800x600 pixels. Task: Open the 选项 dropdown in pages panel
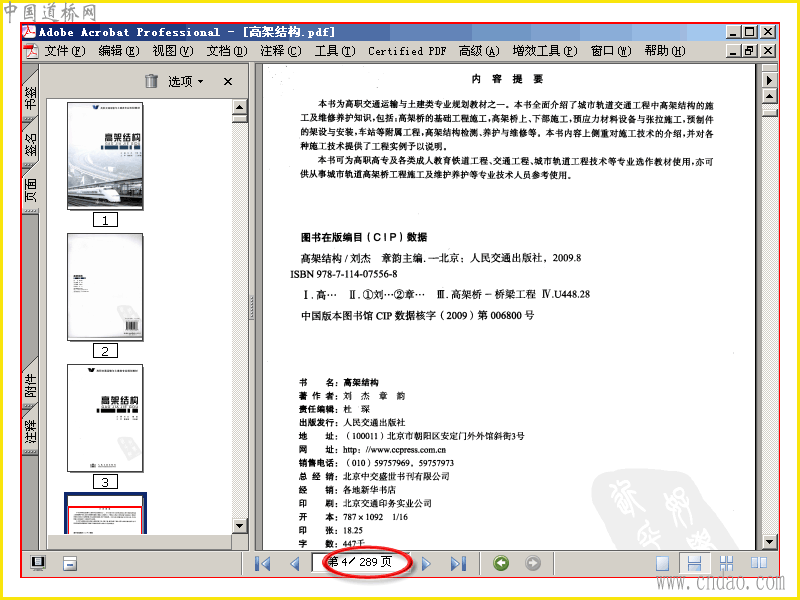point(186,81)
